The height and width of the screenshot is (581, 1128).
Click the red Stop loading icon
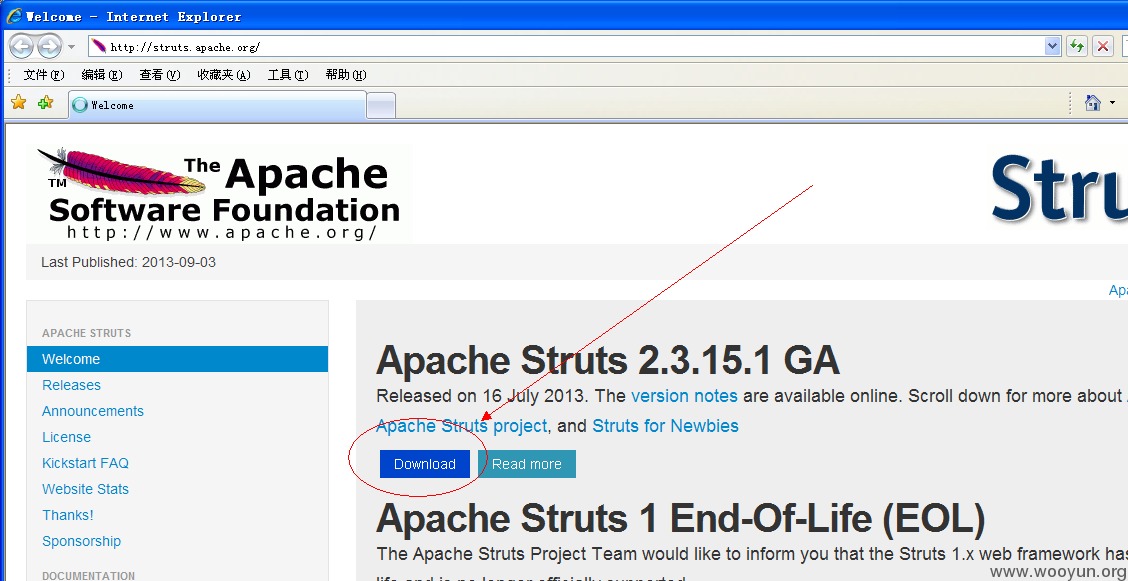coord(1102,47)
